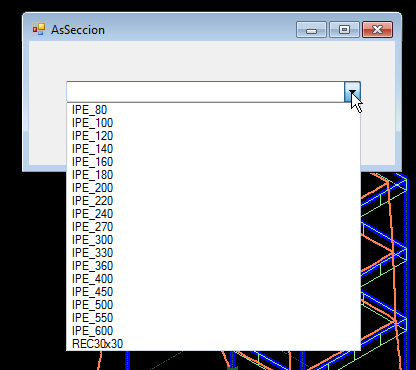Screen dimensions: 416x370
Task: Click inside the section combo text field
Action: pos(206,92)
